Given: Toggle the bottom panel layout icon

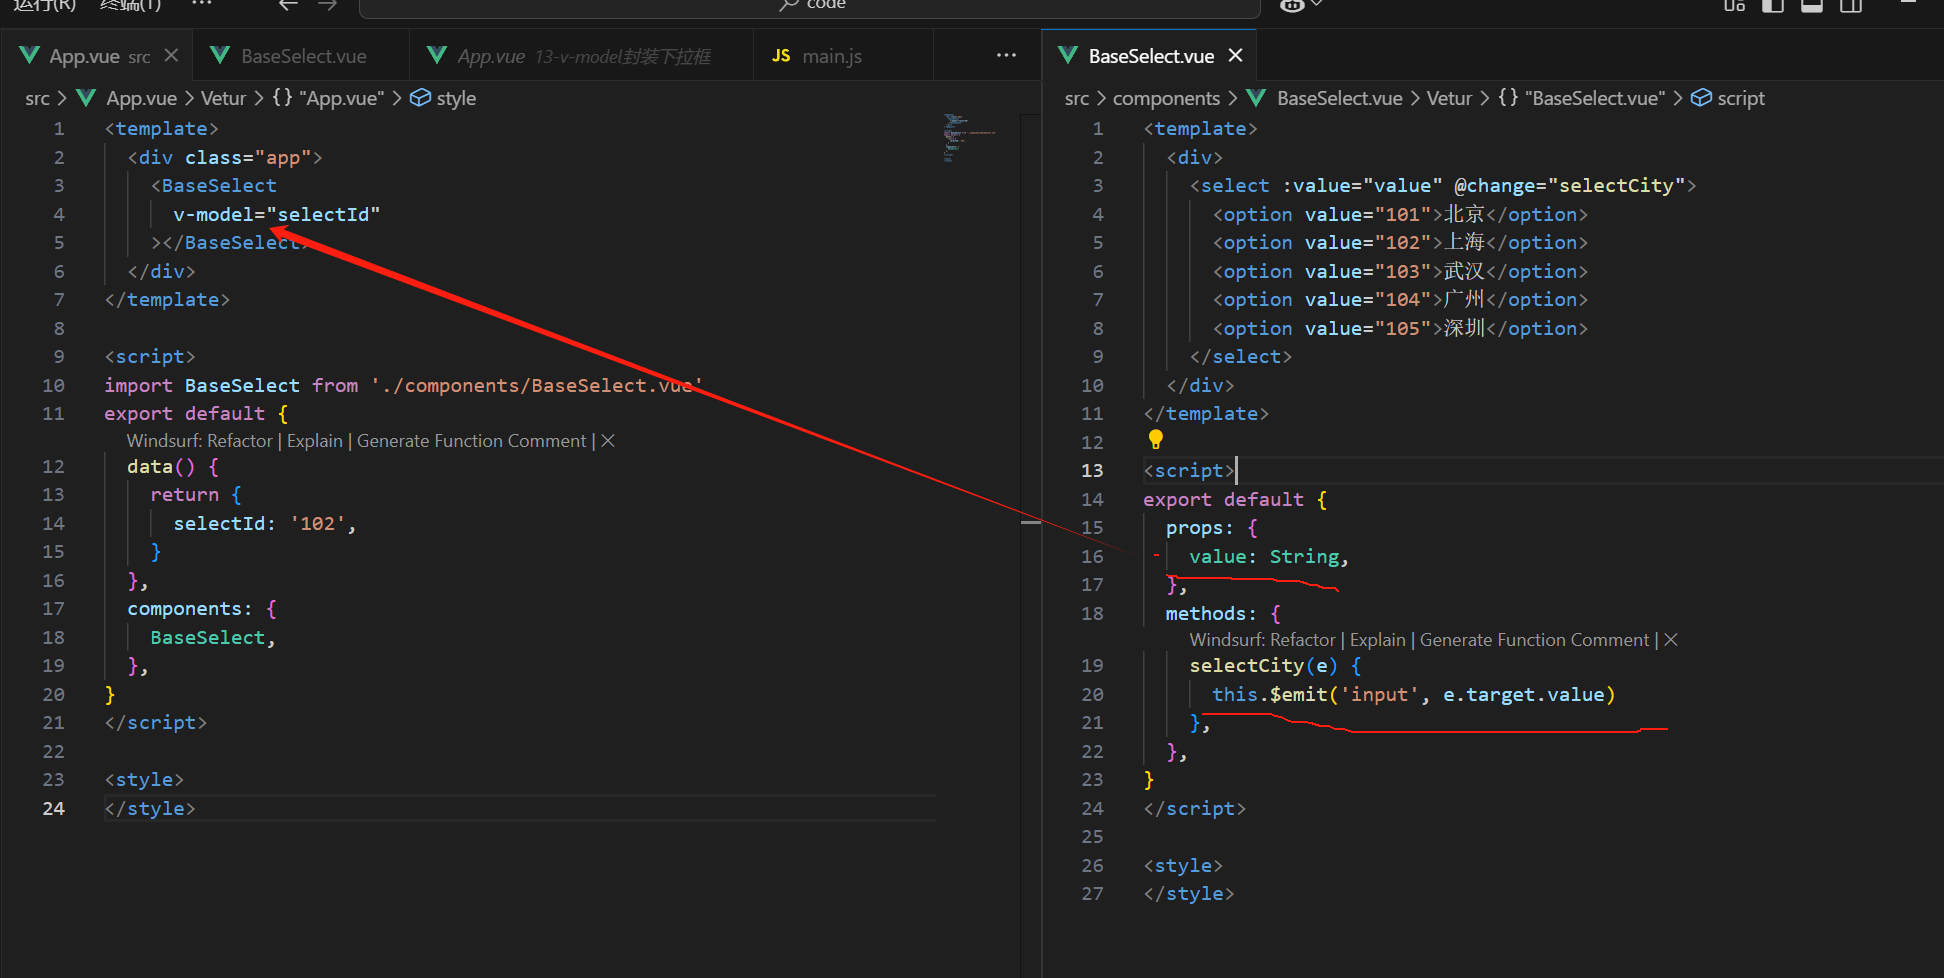Looking at the screenshot, I should tap(1812, 5).
